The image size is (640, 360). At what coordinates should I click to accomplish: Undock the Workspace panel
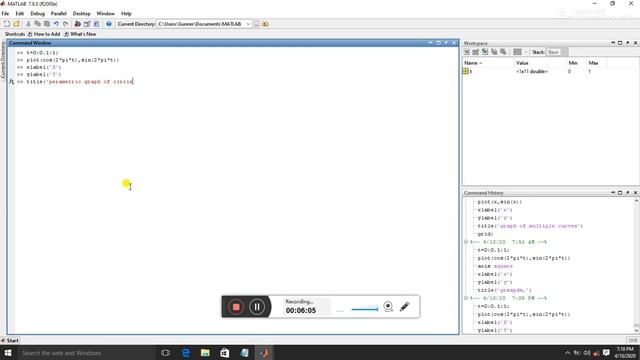[628, 43]
